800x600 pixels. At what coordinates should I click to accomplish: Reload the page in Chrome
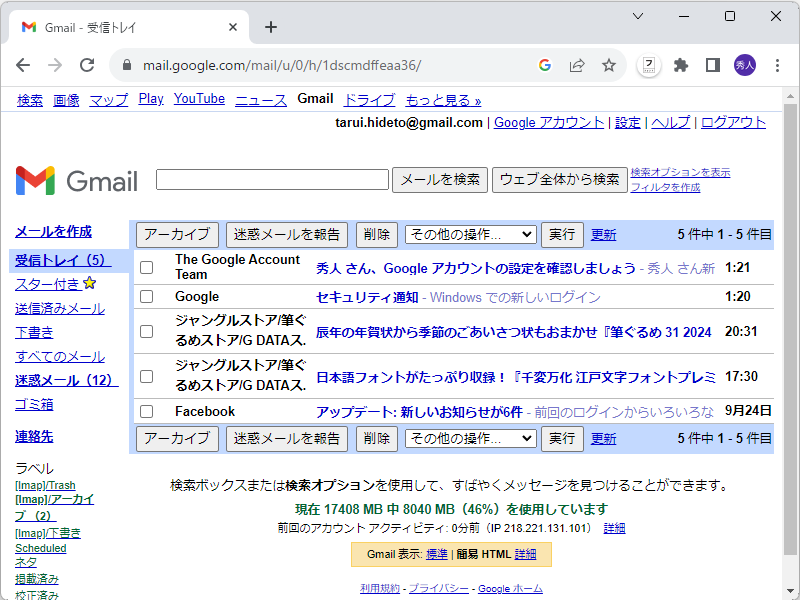[87, 63]
